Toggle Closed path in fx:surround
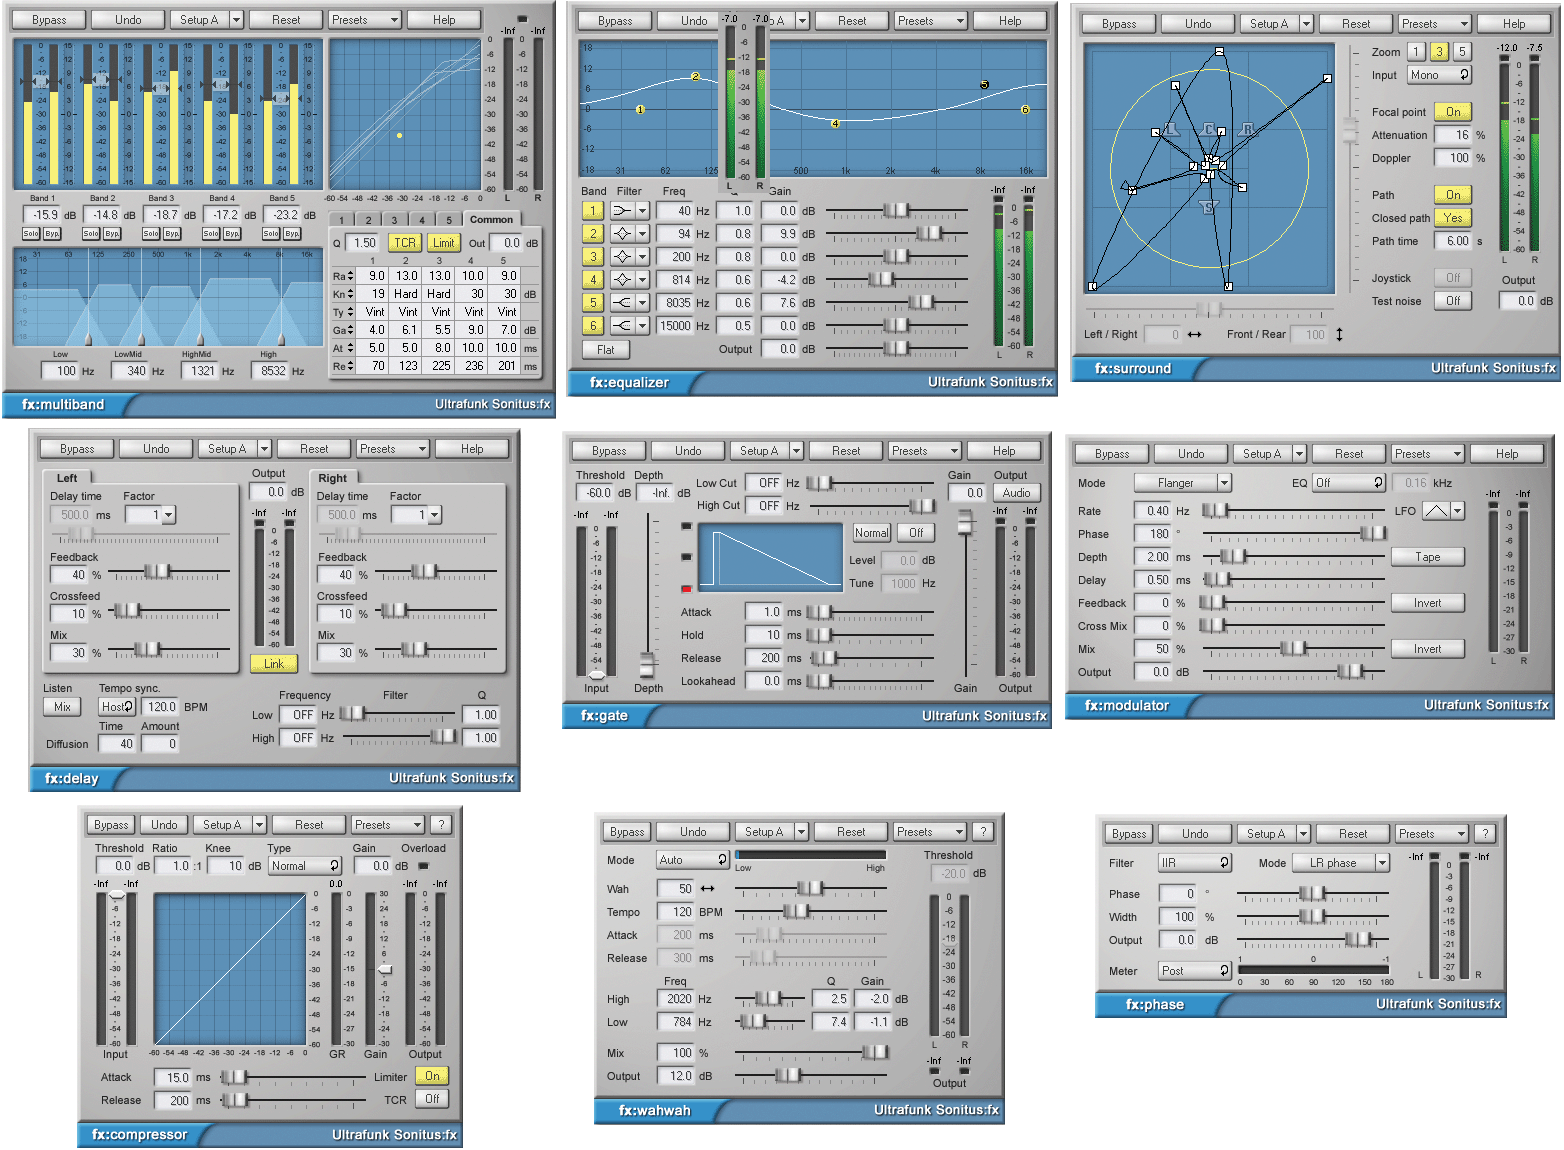The width and height of the screenshot is (1564, 1150). pos(1453,217)
